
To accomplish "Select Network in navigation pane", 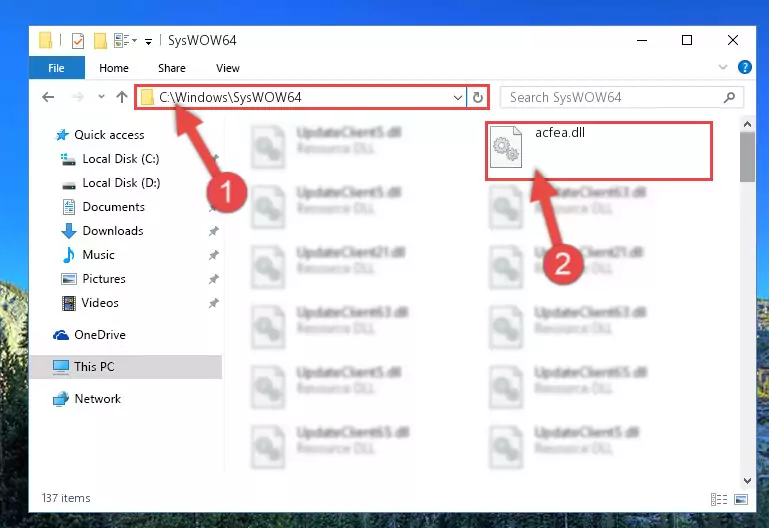I will (x=98, y=399).
